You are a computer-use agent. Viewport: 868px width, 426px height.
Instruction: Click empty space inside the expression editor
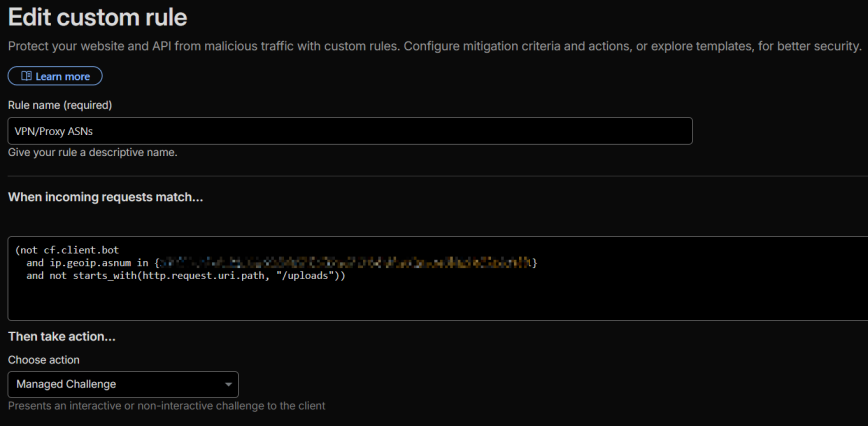click(x=500, y=300)
